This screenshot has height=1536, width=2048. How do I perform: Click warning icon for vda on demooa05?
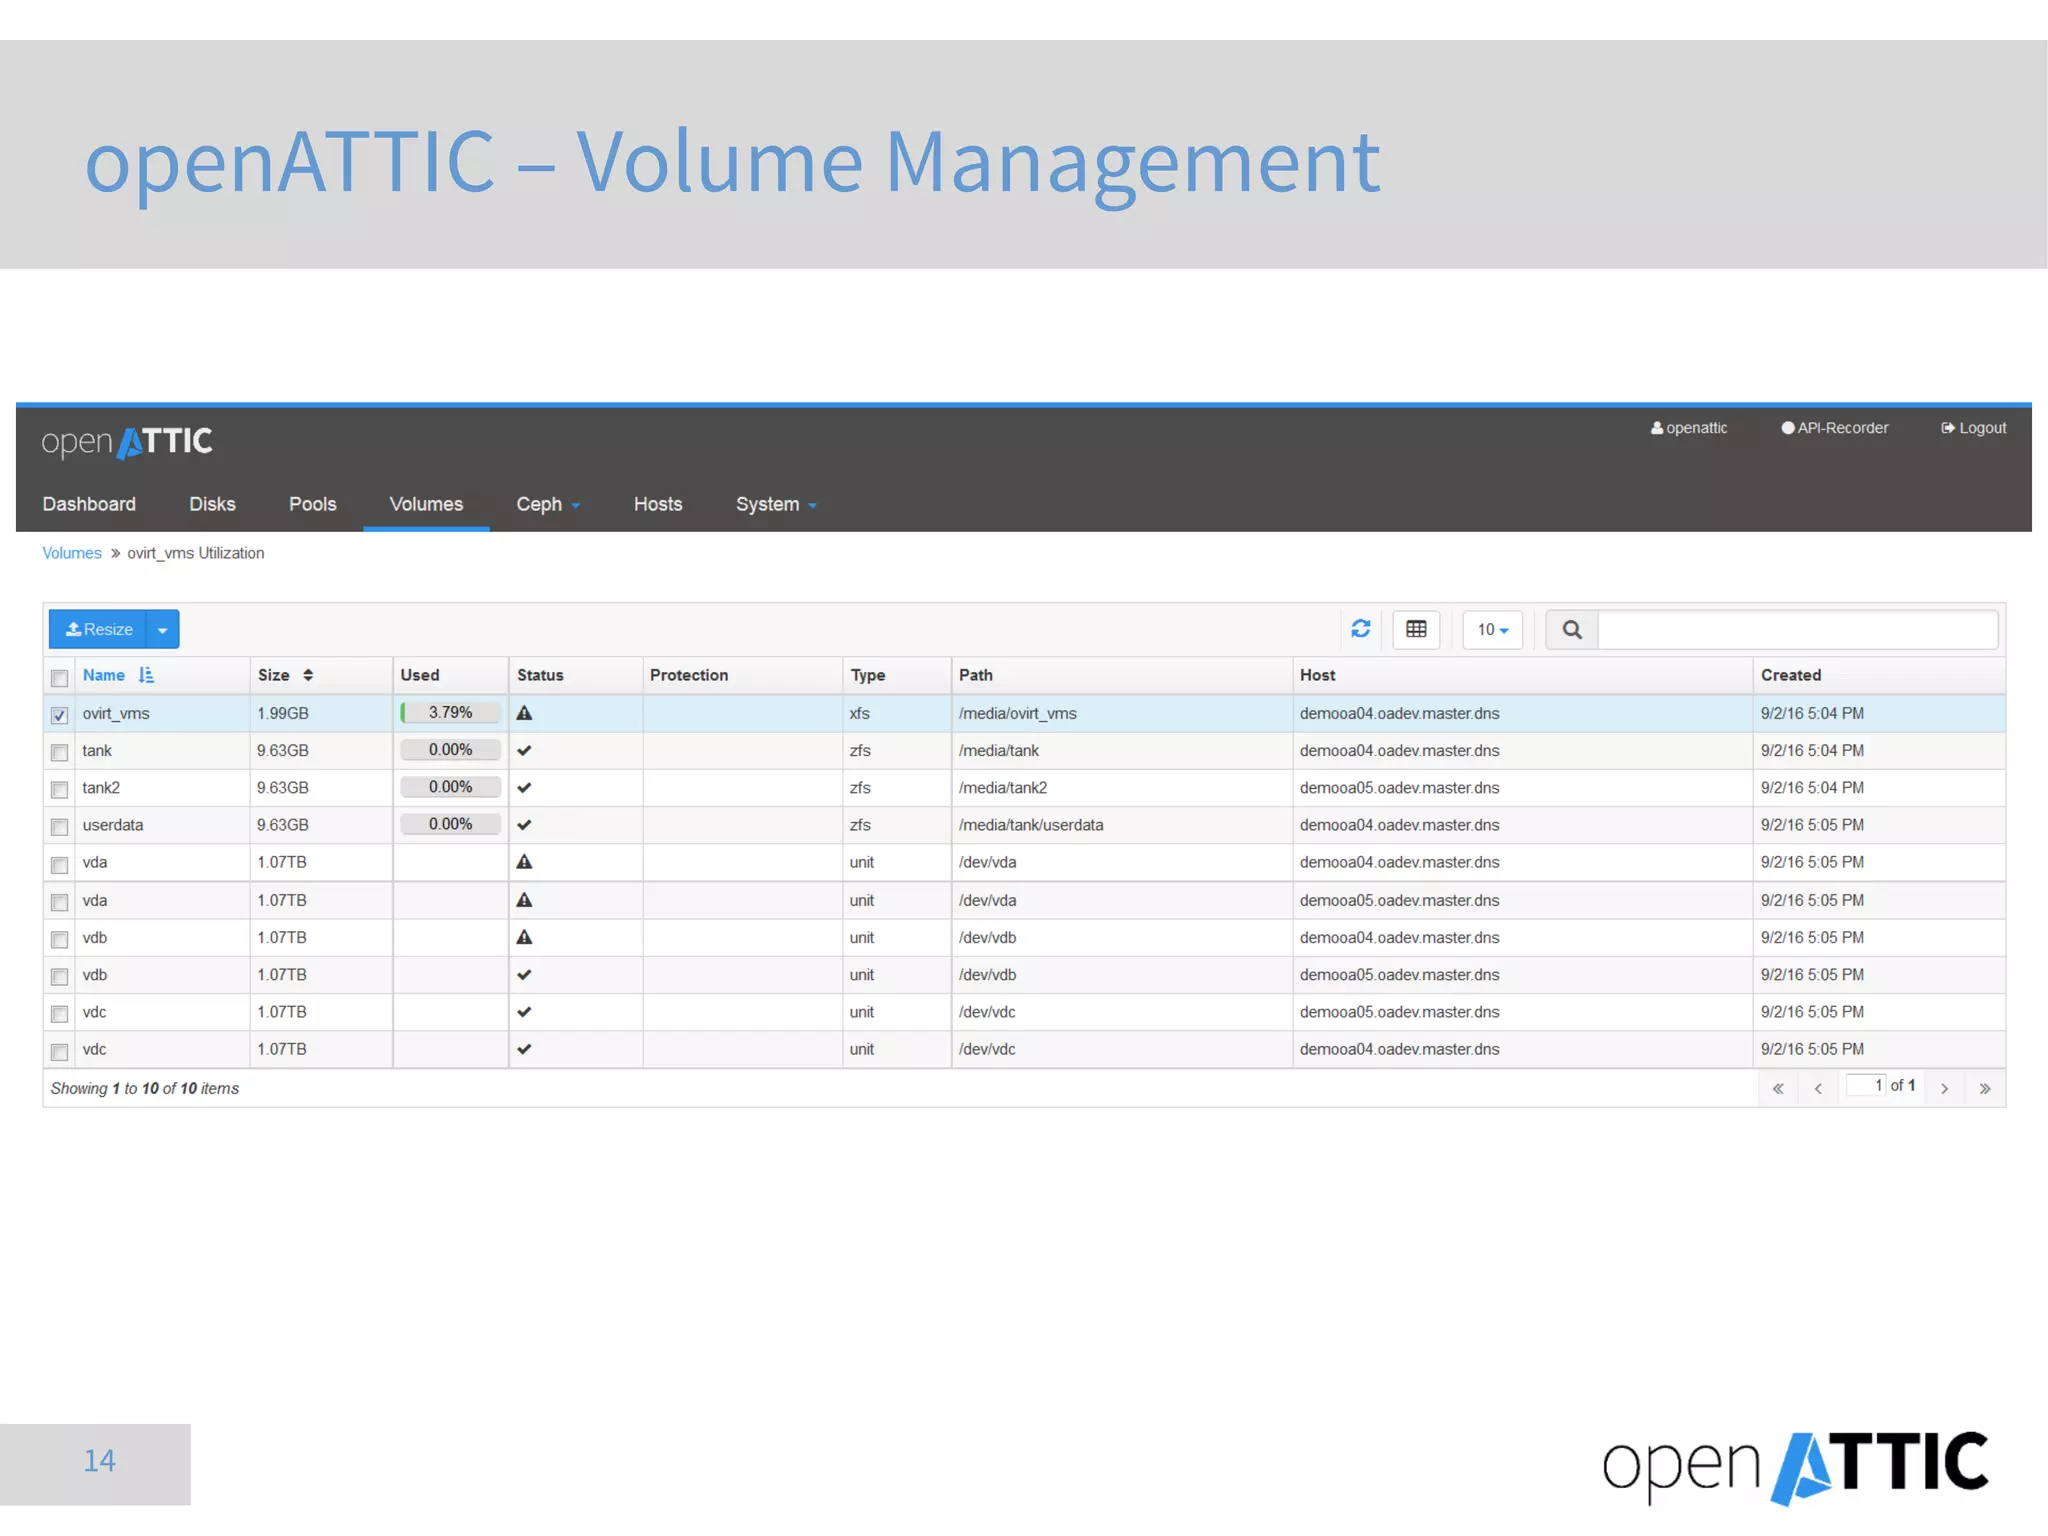[x=524, y=900]
